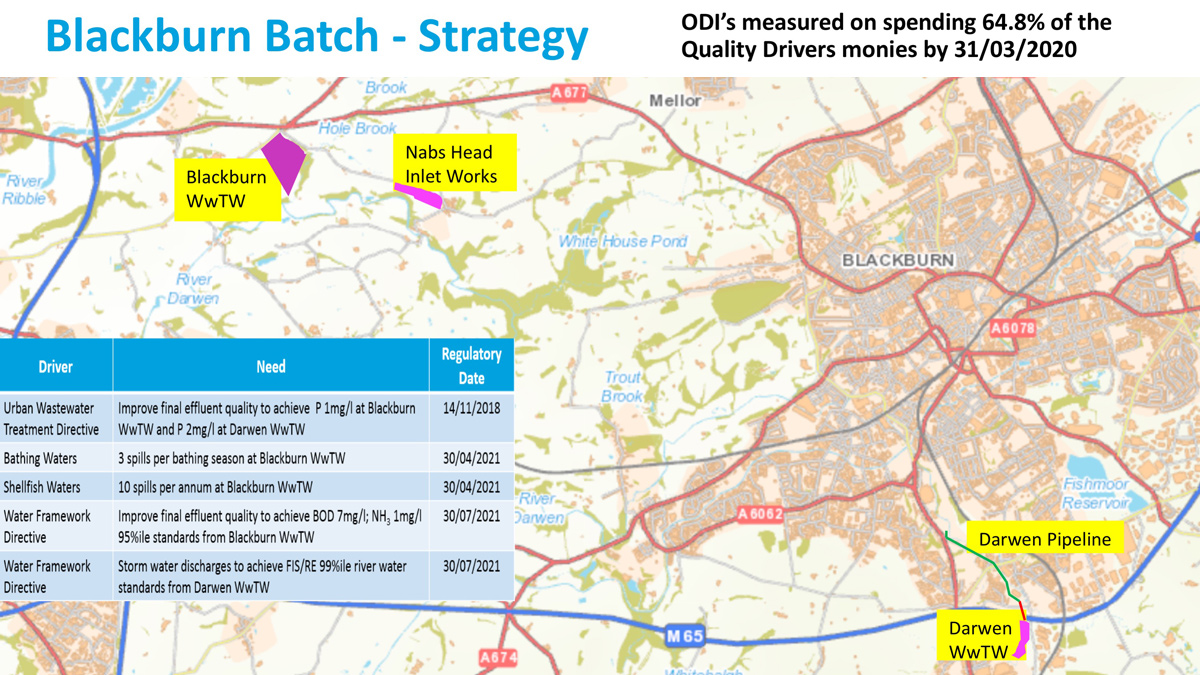Click the Driver column header
This screenshot has width=1200, height=675.
[x=56, y=366]
